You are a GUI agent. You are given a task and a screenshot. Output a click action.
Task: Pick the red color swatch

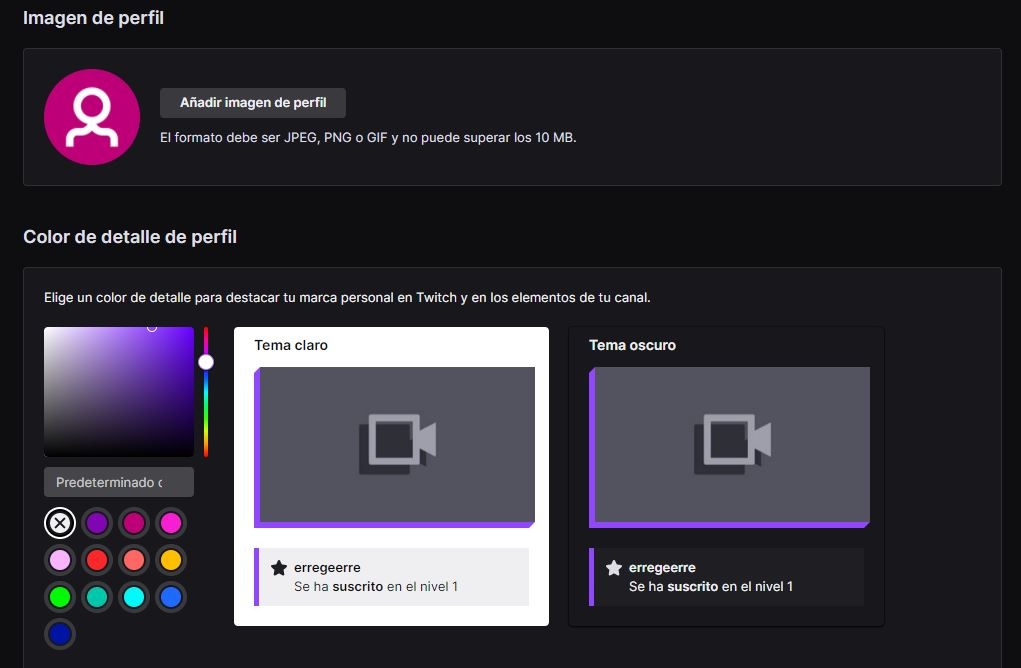coord(97,559)
